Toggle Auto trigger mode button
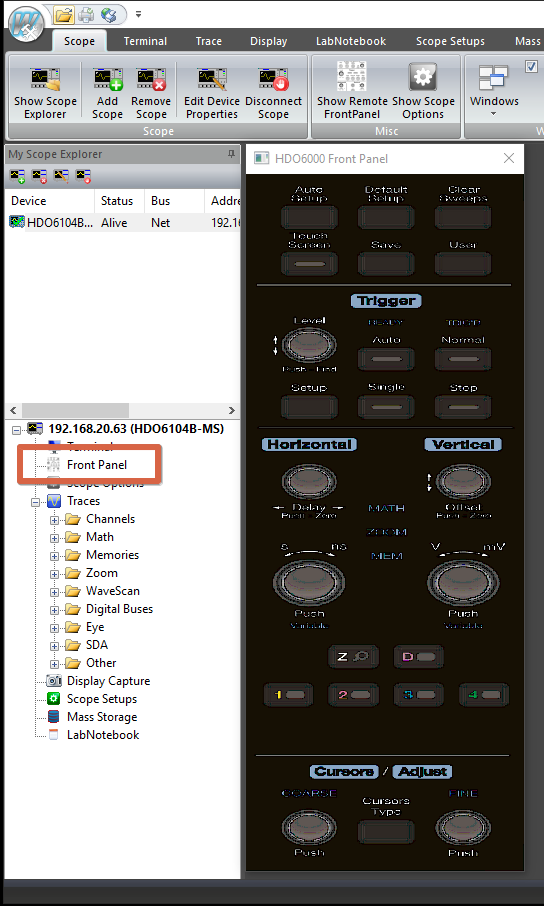Image resolution: width=544 pixels, height=906 pixels. tap(386, 359)
